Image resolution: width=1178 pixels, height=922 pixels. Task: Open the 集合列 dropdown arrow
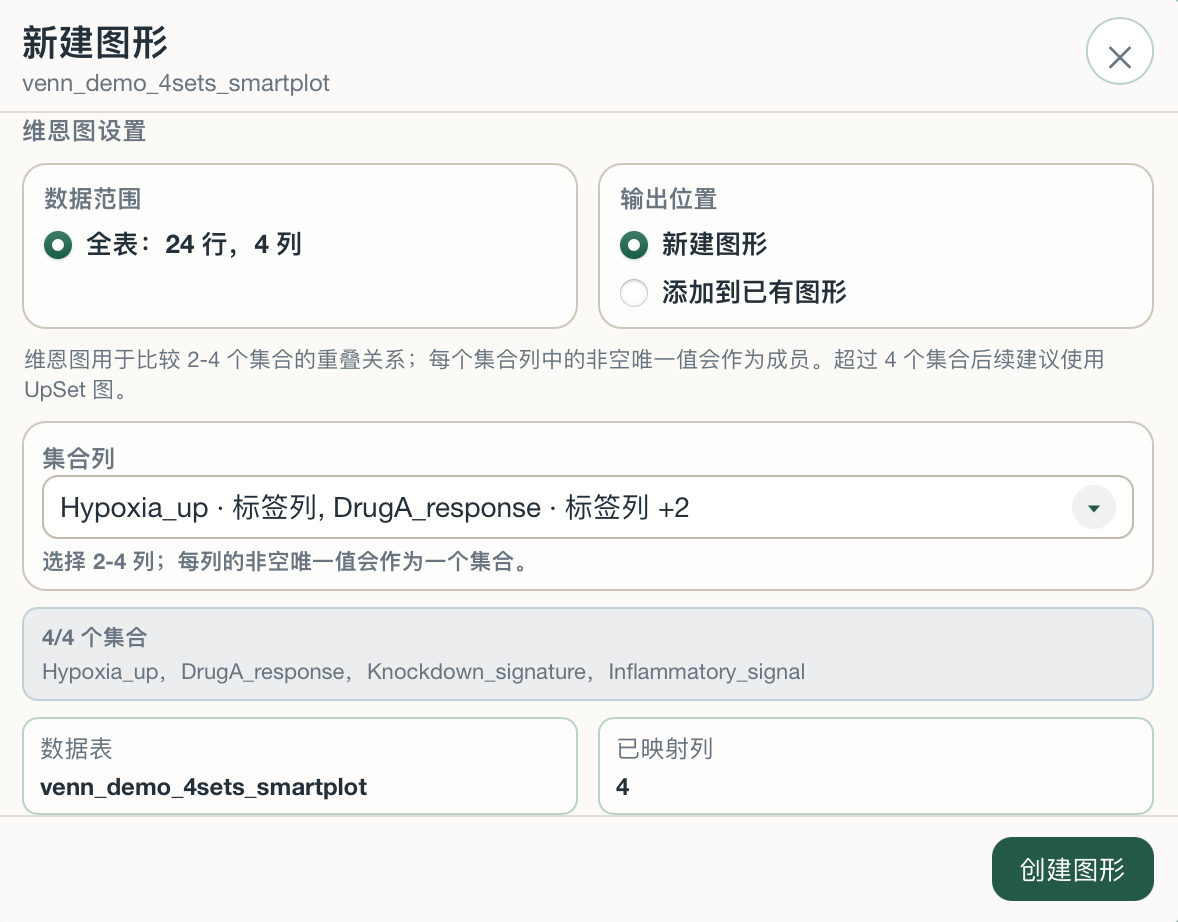tap(1094, 508)
